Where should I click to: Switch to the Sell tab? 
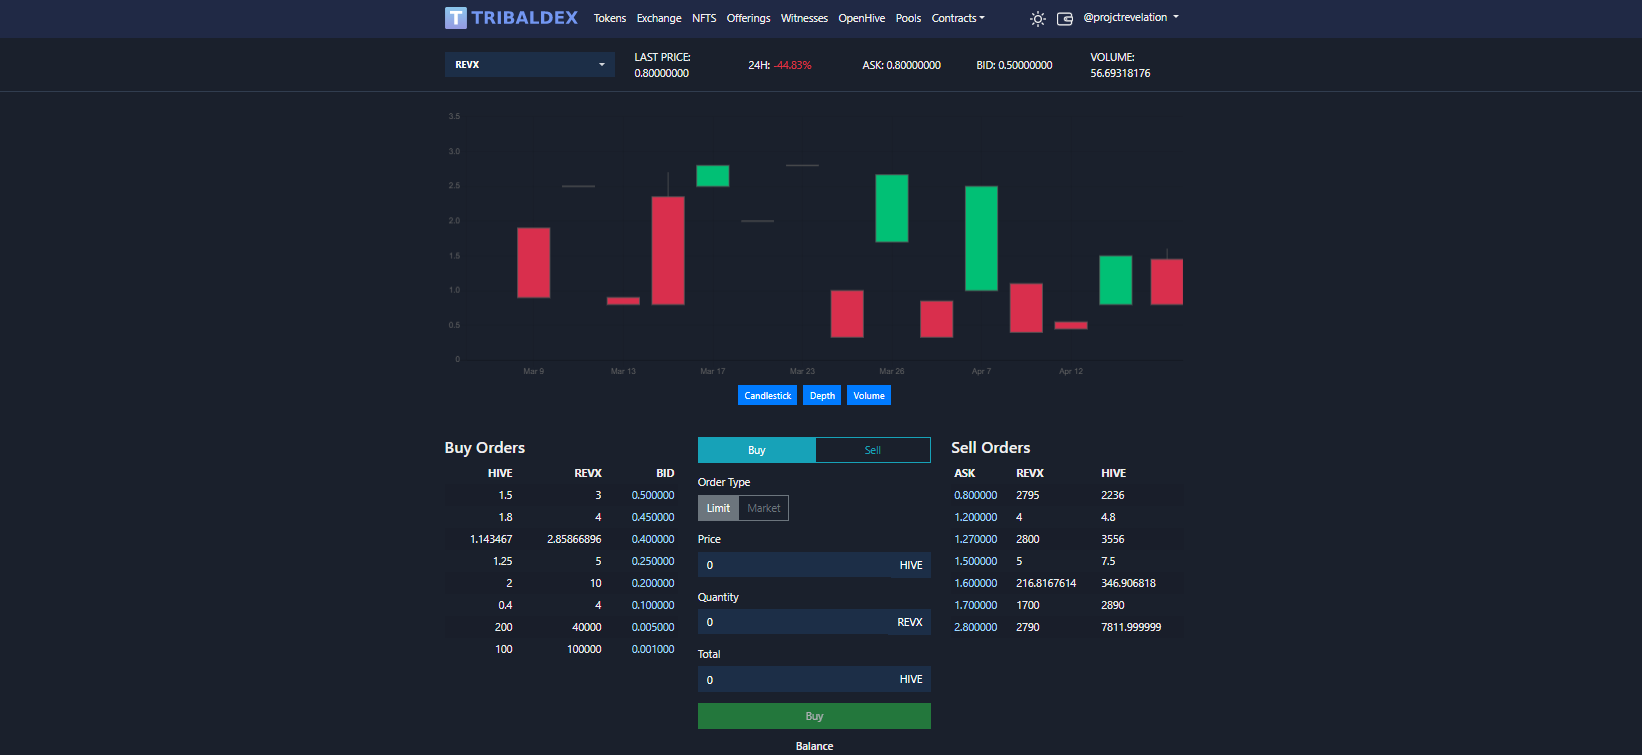click(873, 450)
